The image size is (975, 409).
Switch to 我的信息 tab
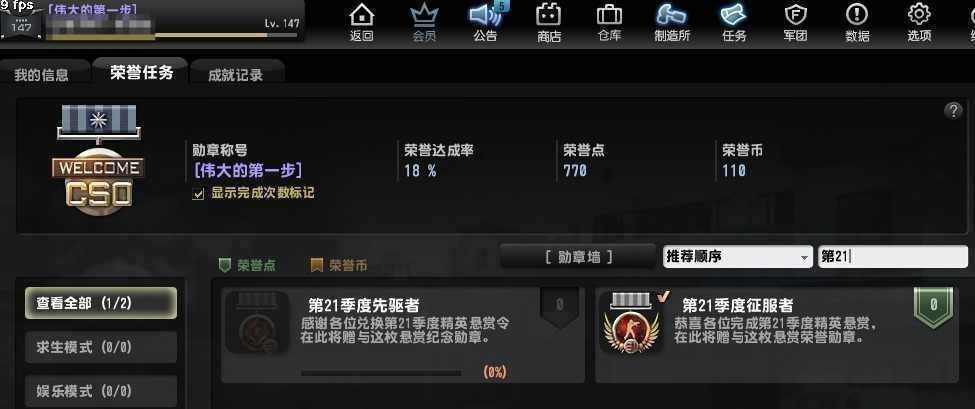(42, 75)
